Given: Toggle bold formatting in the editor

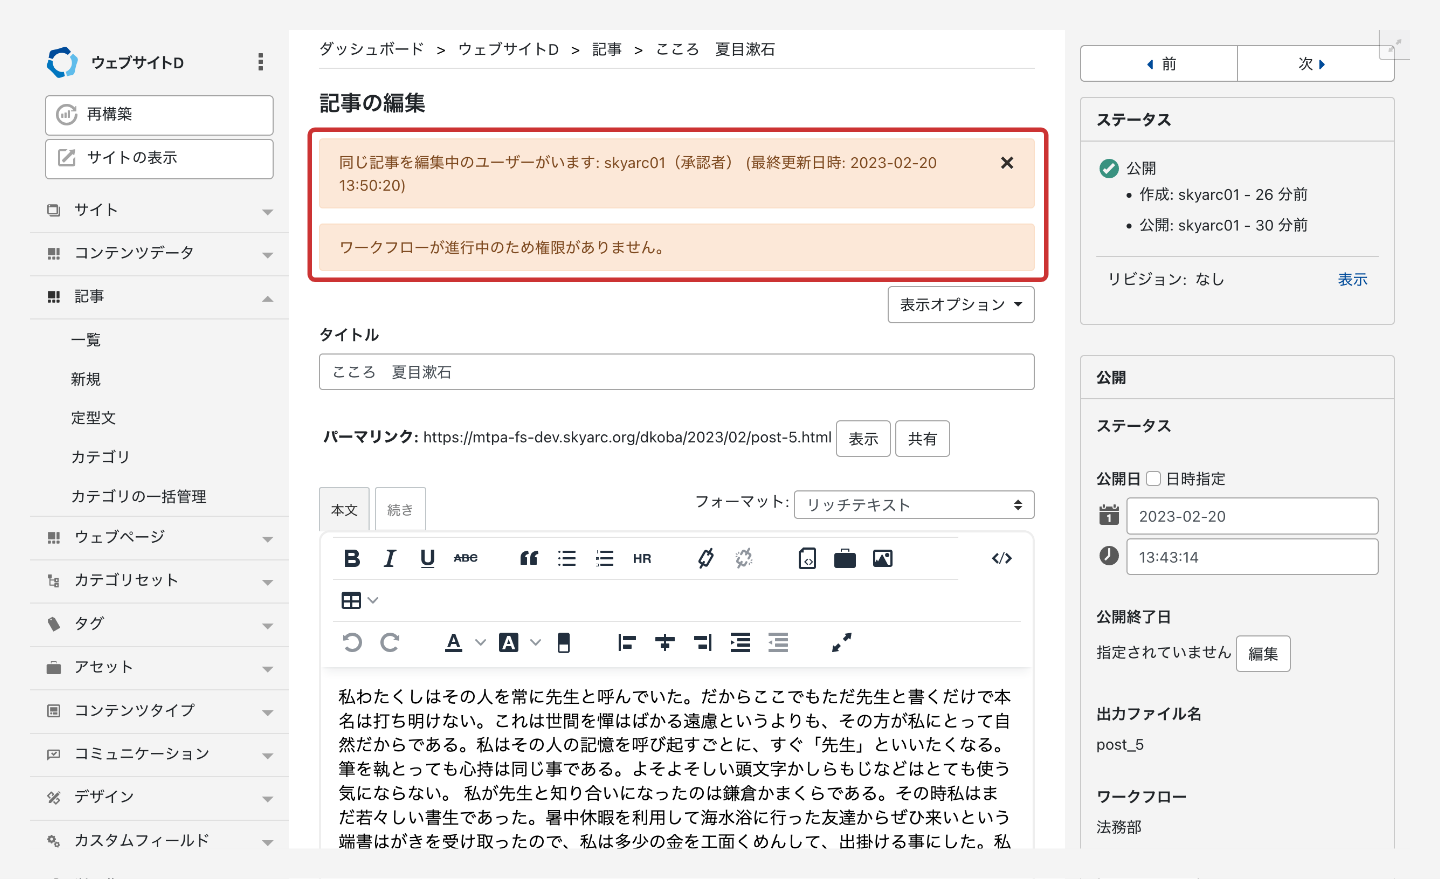Looking at the screenshot, I should coord(352,559).
